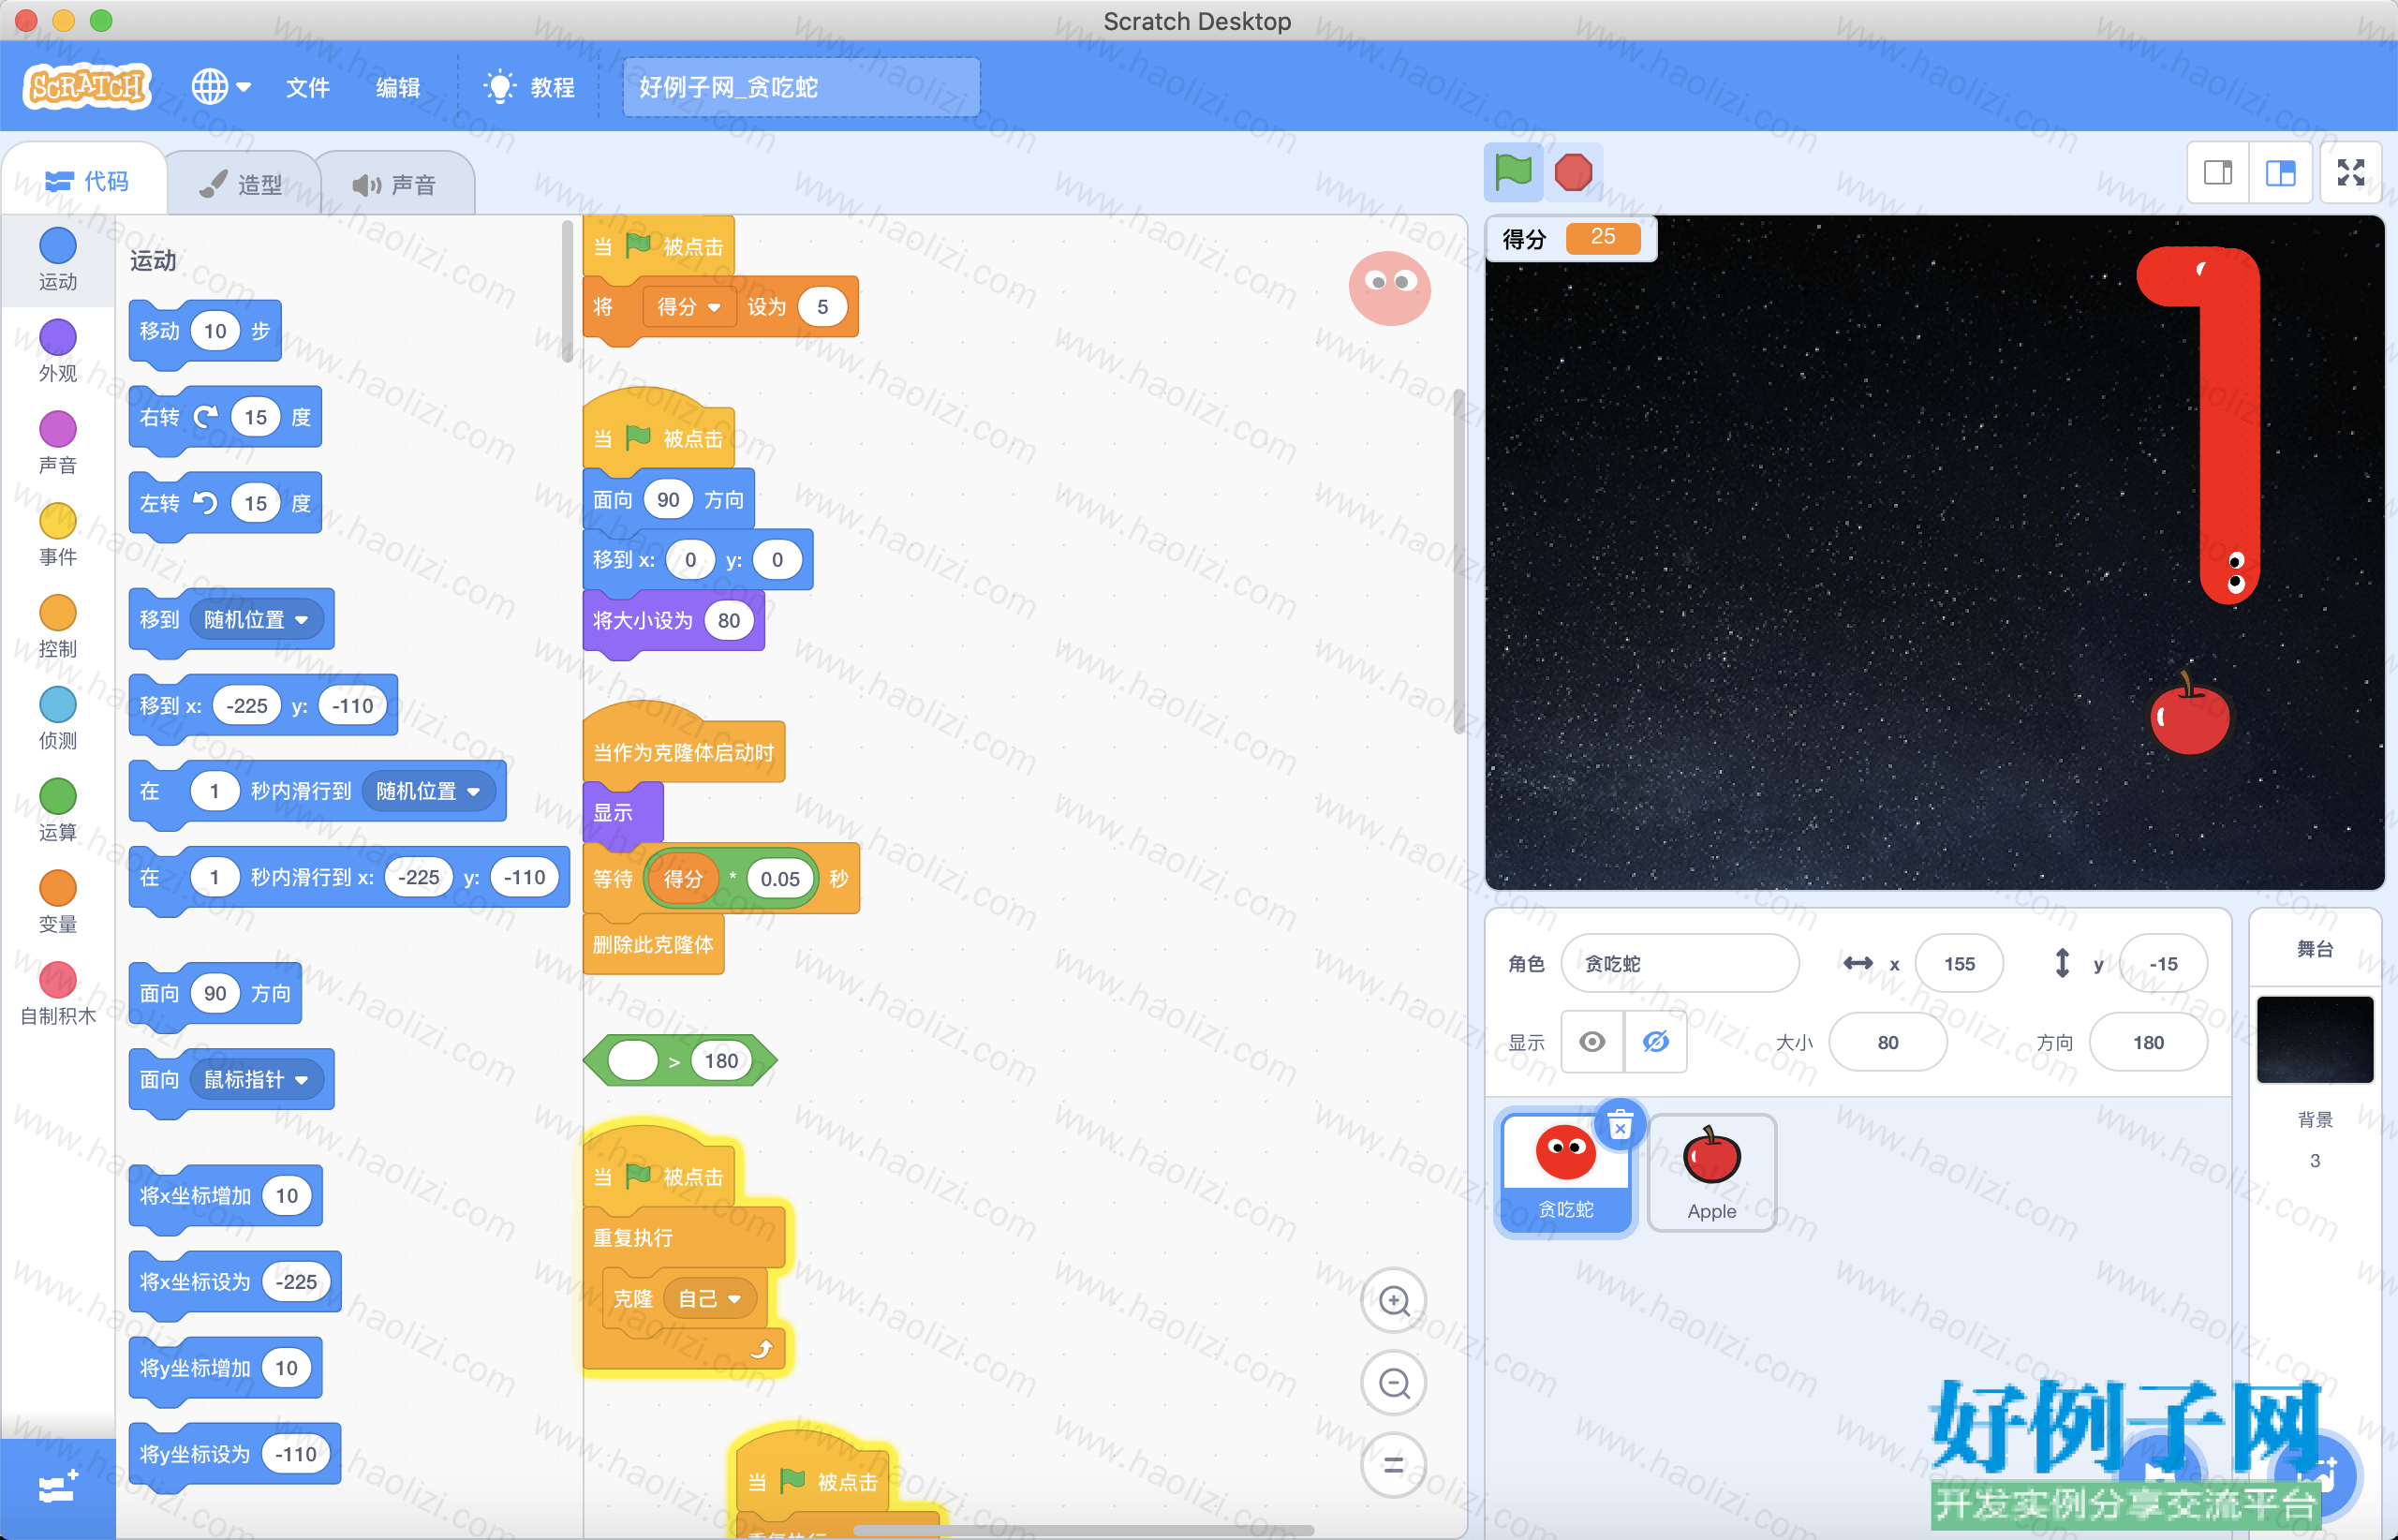Select the 事件 block category
Screen dimensions: 2398x1540
coord(58,535)
